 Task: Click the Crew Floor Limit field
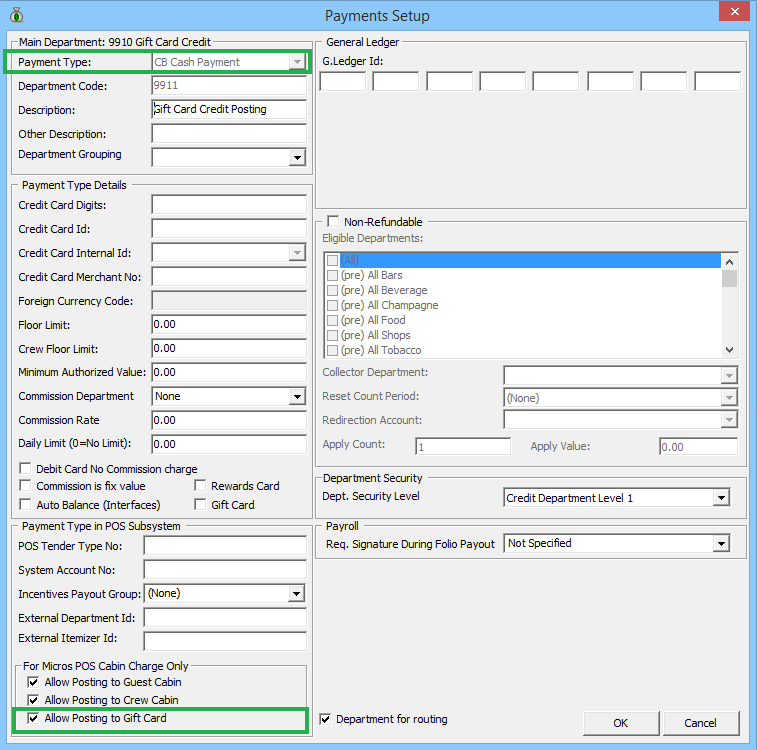pyautogui.click(x=229, y=349)
